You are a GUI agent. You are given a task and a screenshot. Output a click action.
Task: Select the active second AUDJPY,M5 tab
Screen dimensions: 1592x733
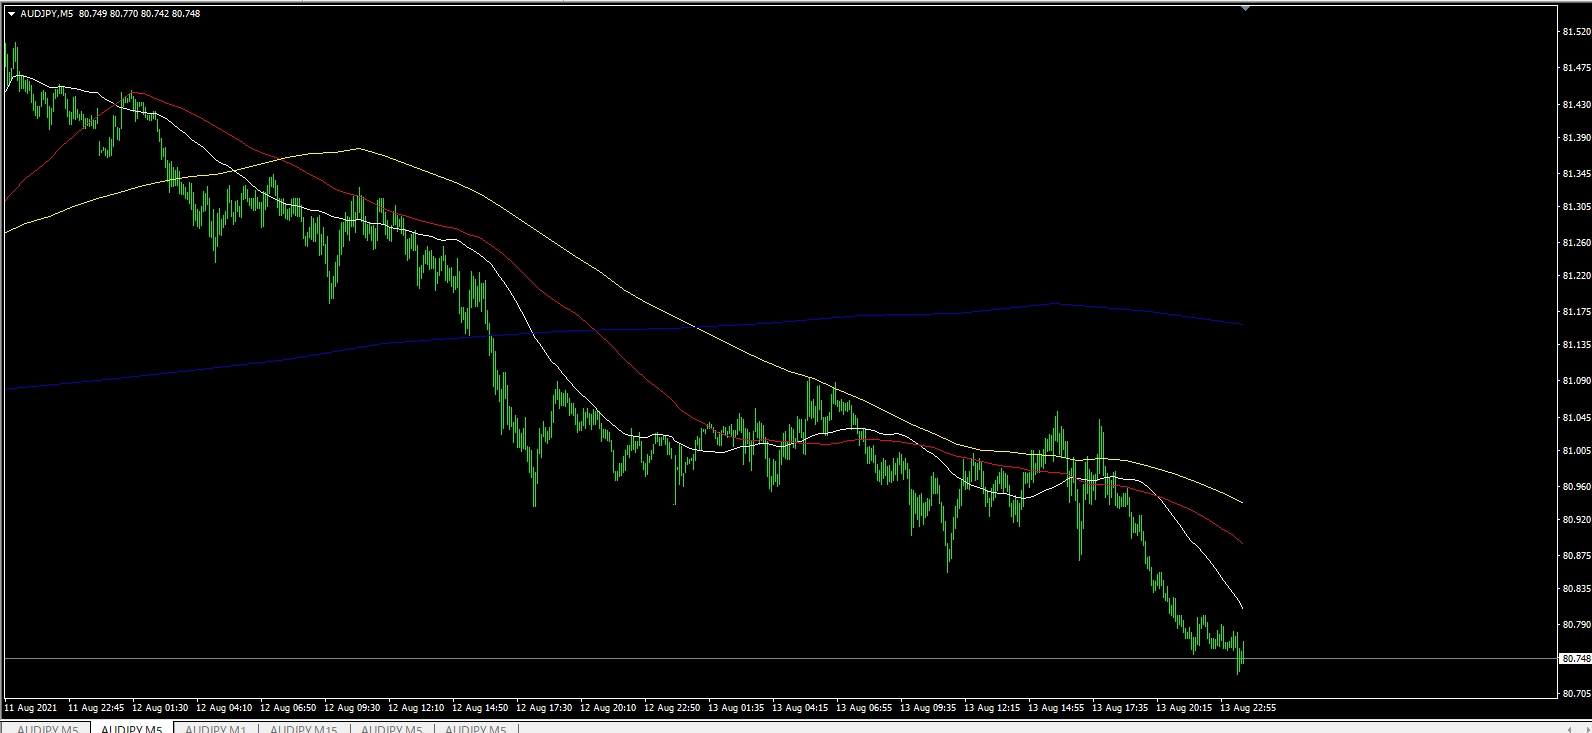[x=132, y=729]
